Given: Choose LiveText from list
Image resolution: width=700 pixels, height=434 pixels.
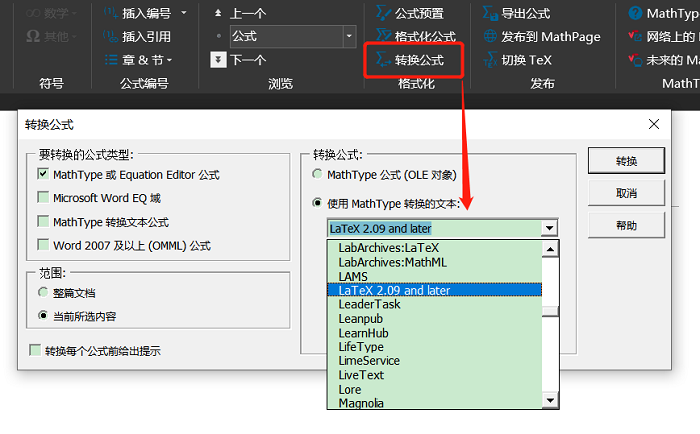Looking at the screenshot, I should 434,375.
